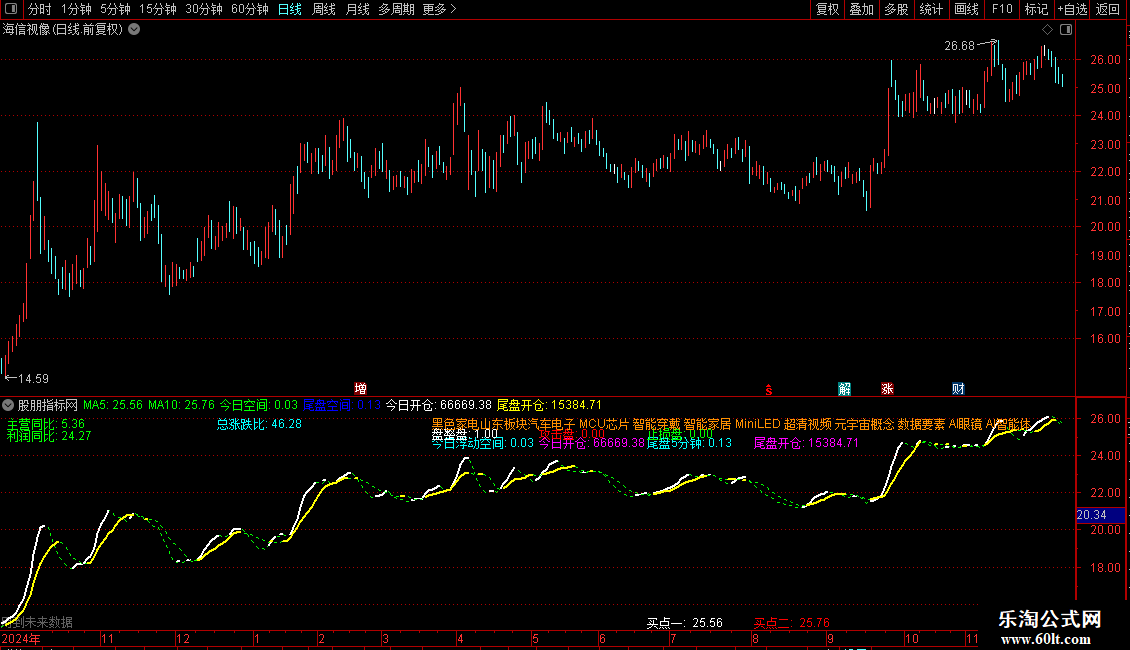Click the red 增 event marker

(x=360, y=389)
